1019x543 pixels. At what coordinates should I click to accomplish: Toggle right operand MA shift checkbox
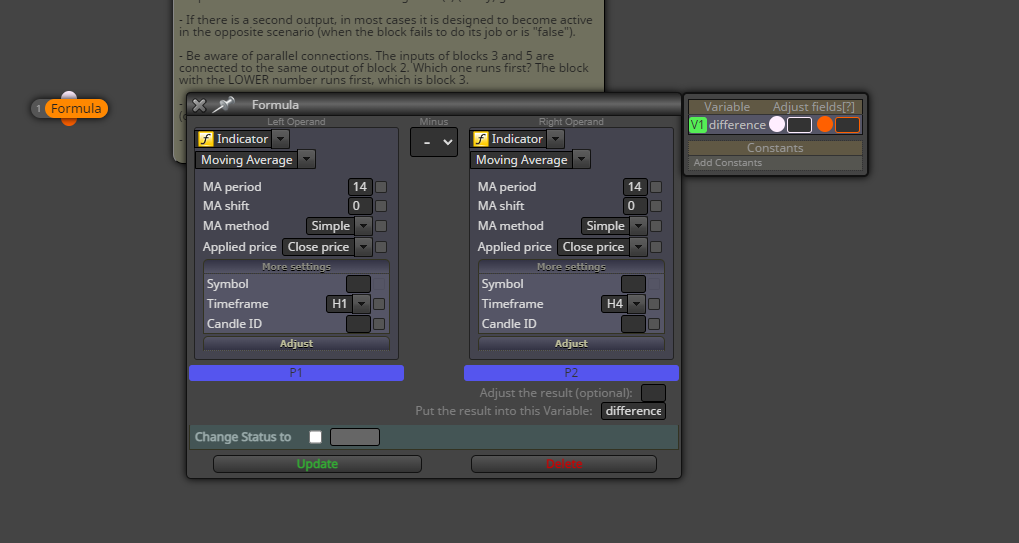point(656,206)
